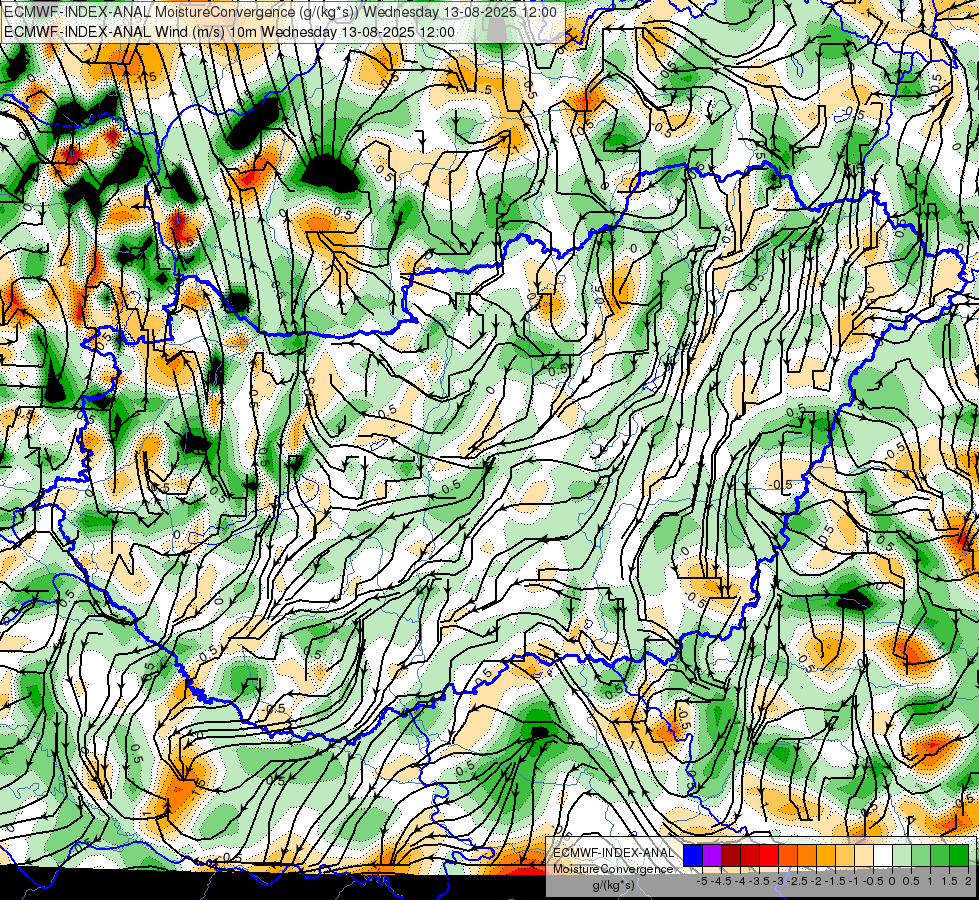This screenshot has width=979, height=900.
Task: Click the blue swatch in the legend
Action: tap(693, 855)
